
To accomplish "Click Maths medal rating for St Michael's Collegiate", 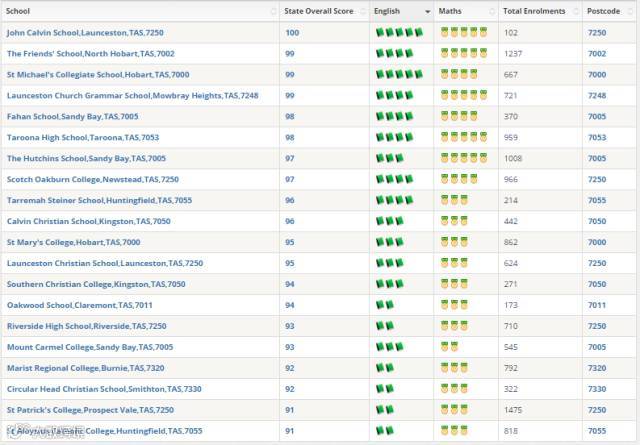I will pyautogui.click(x=459, y=74).
